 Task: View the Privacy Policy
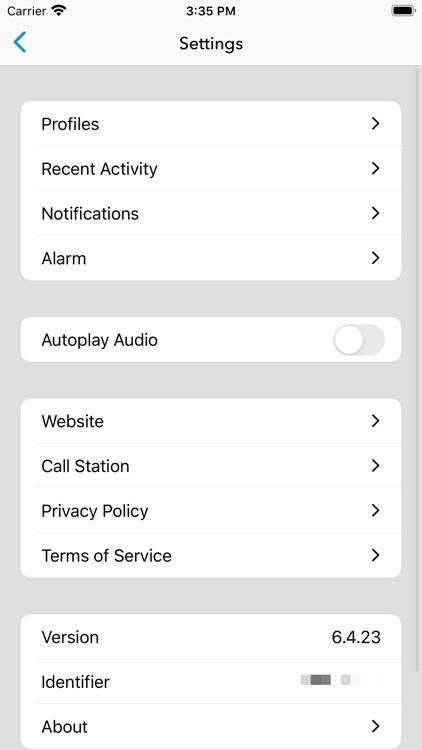click(211, 511)
